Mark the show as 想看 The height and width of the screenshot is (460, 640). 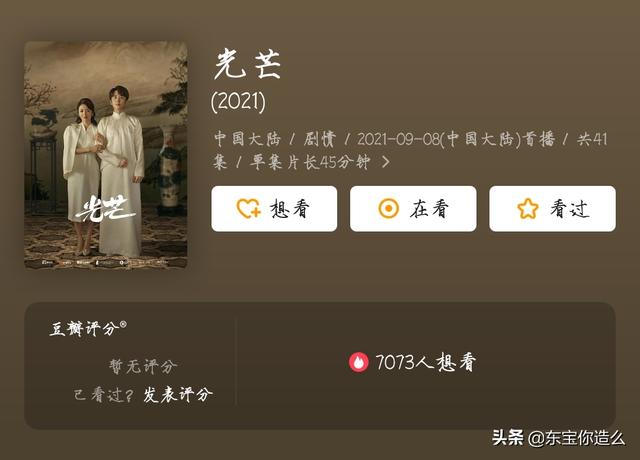coord(274,209)
